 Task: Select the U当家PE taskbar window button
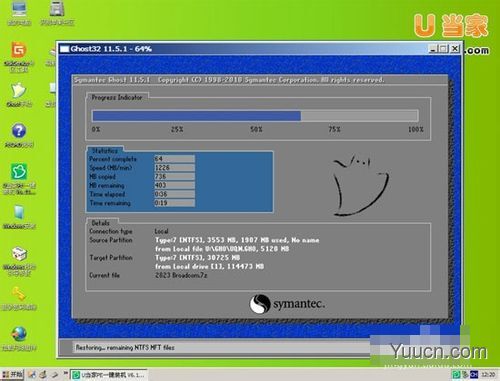point(109,375)
